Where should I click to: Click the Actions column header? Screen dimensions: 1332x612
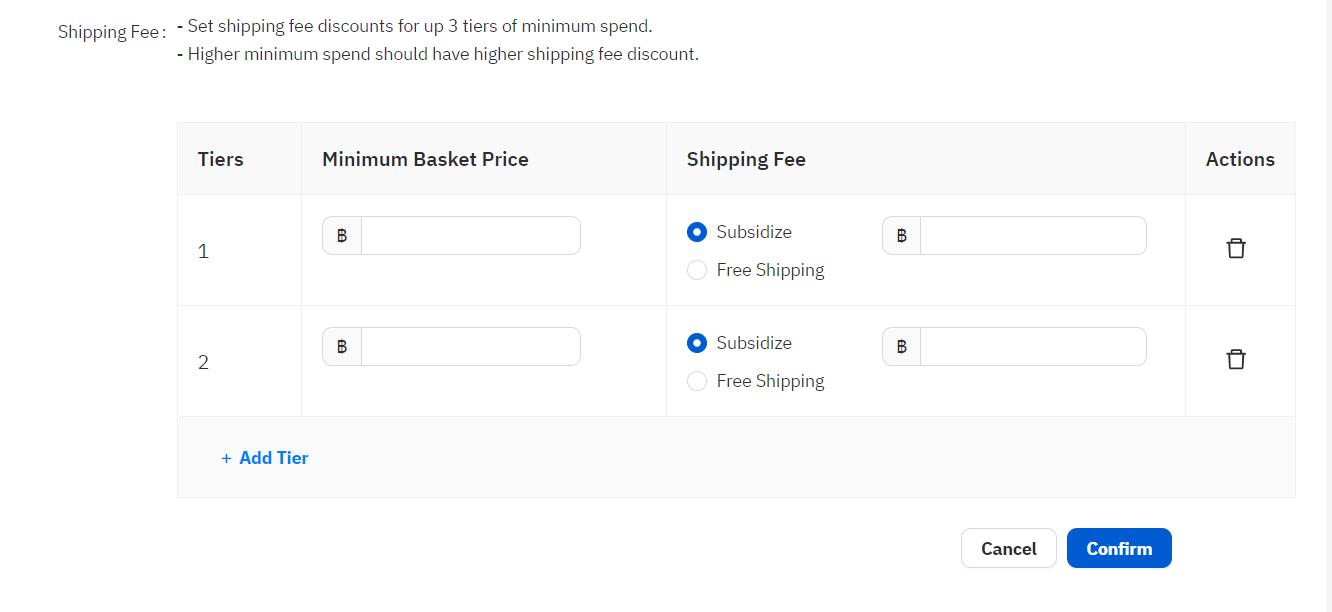pyautogui.click(x=1240, y=159)
